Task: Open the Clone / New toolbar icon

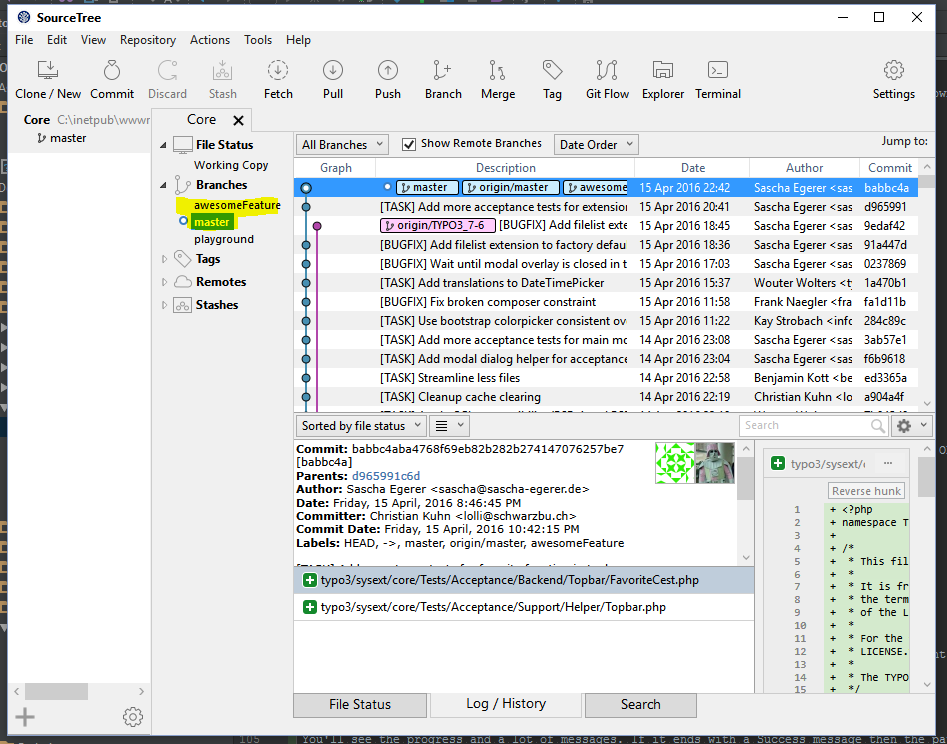Action: (48, 80)
